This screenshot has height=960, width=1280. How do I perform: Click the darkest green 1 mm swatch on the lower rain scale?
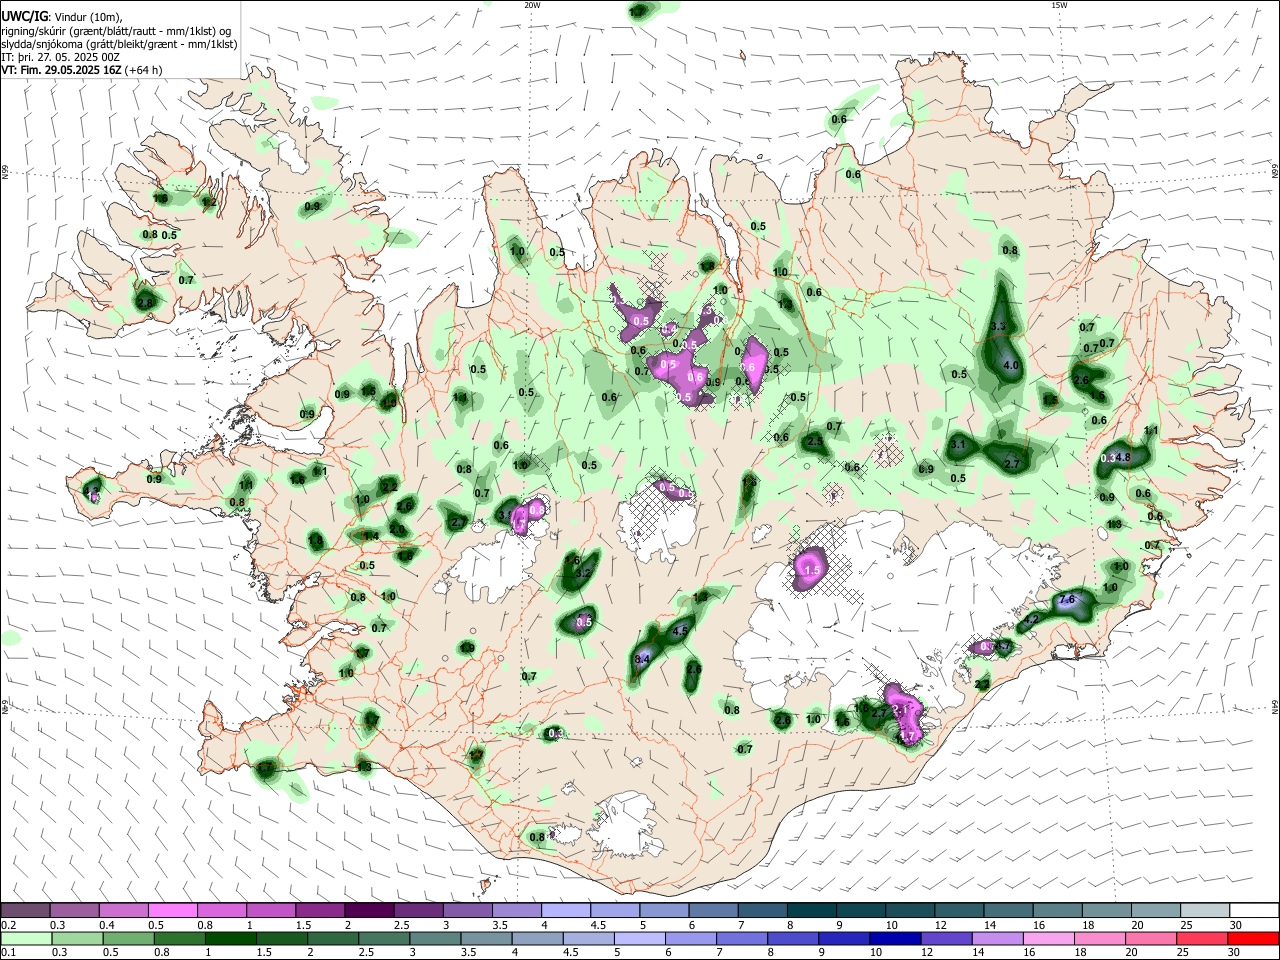(x=231, y=939)
